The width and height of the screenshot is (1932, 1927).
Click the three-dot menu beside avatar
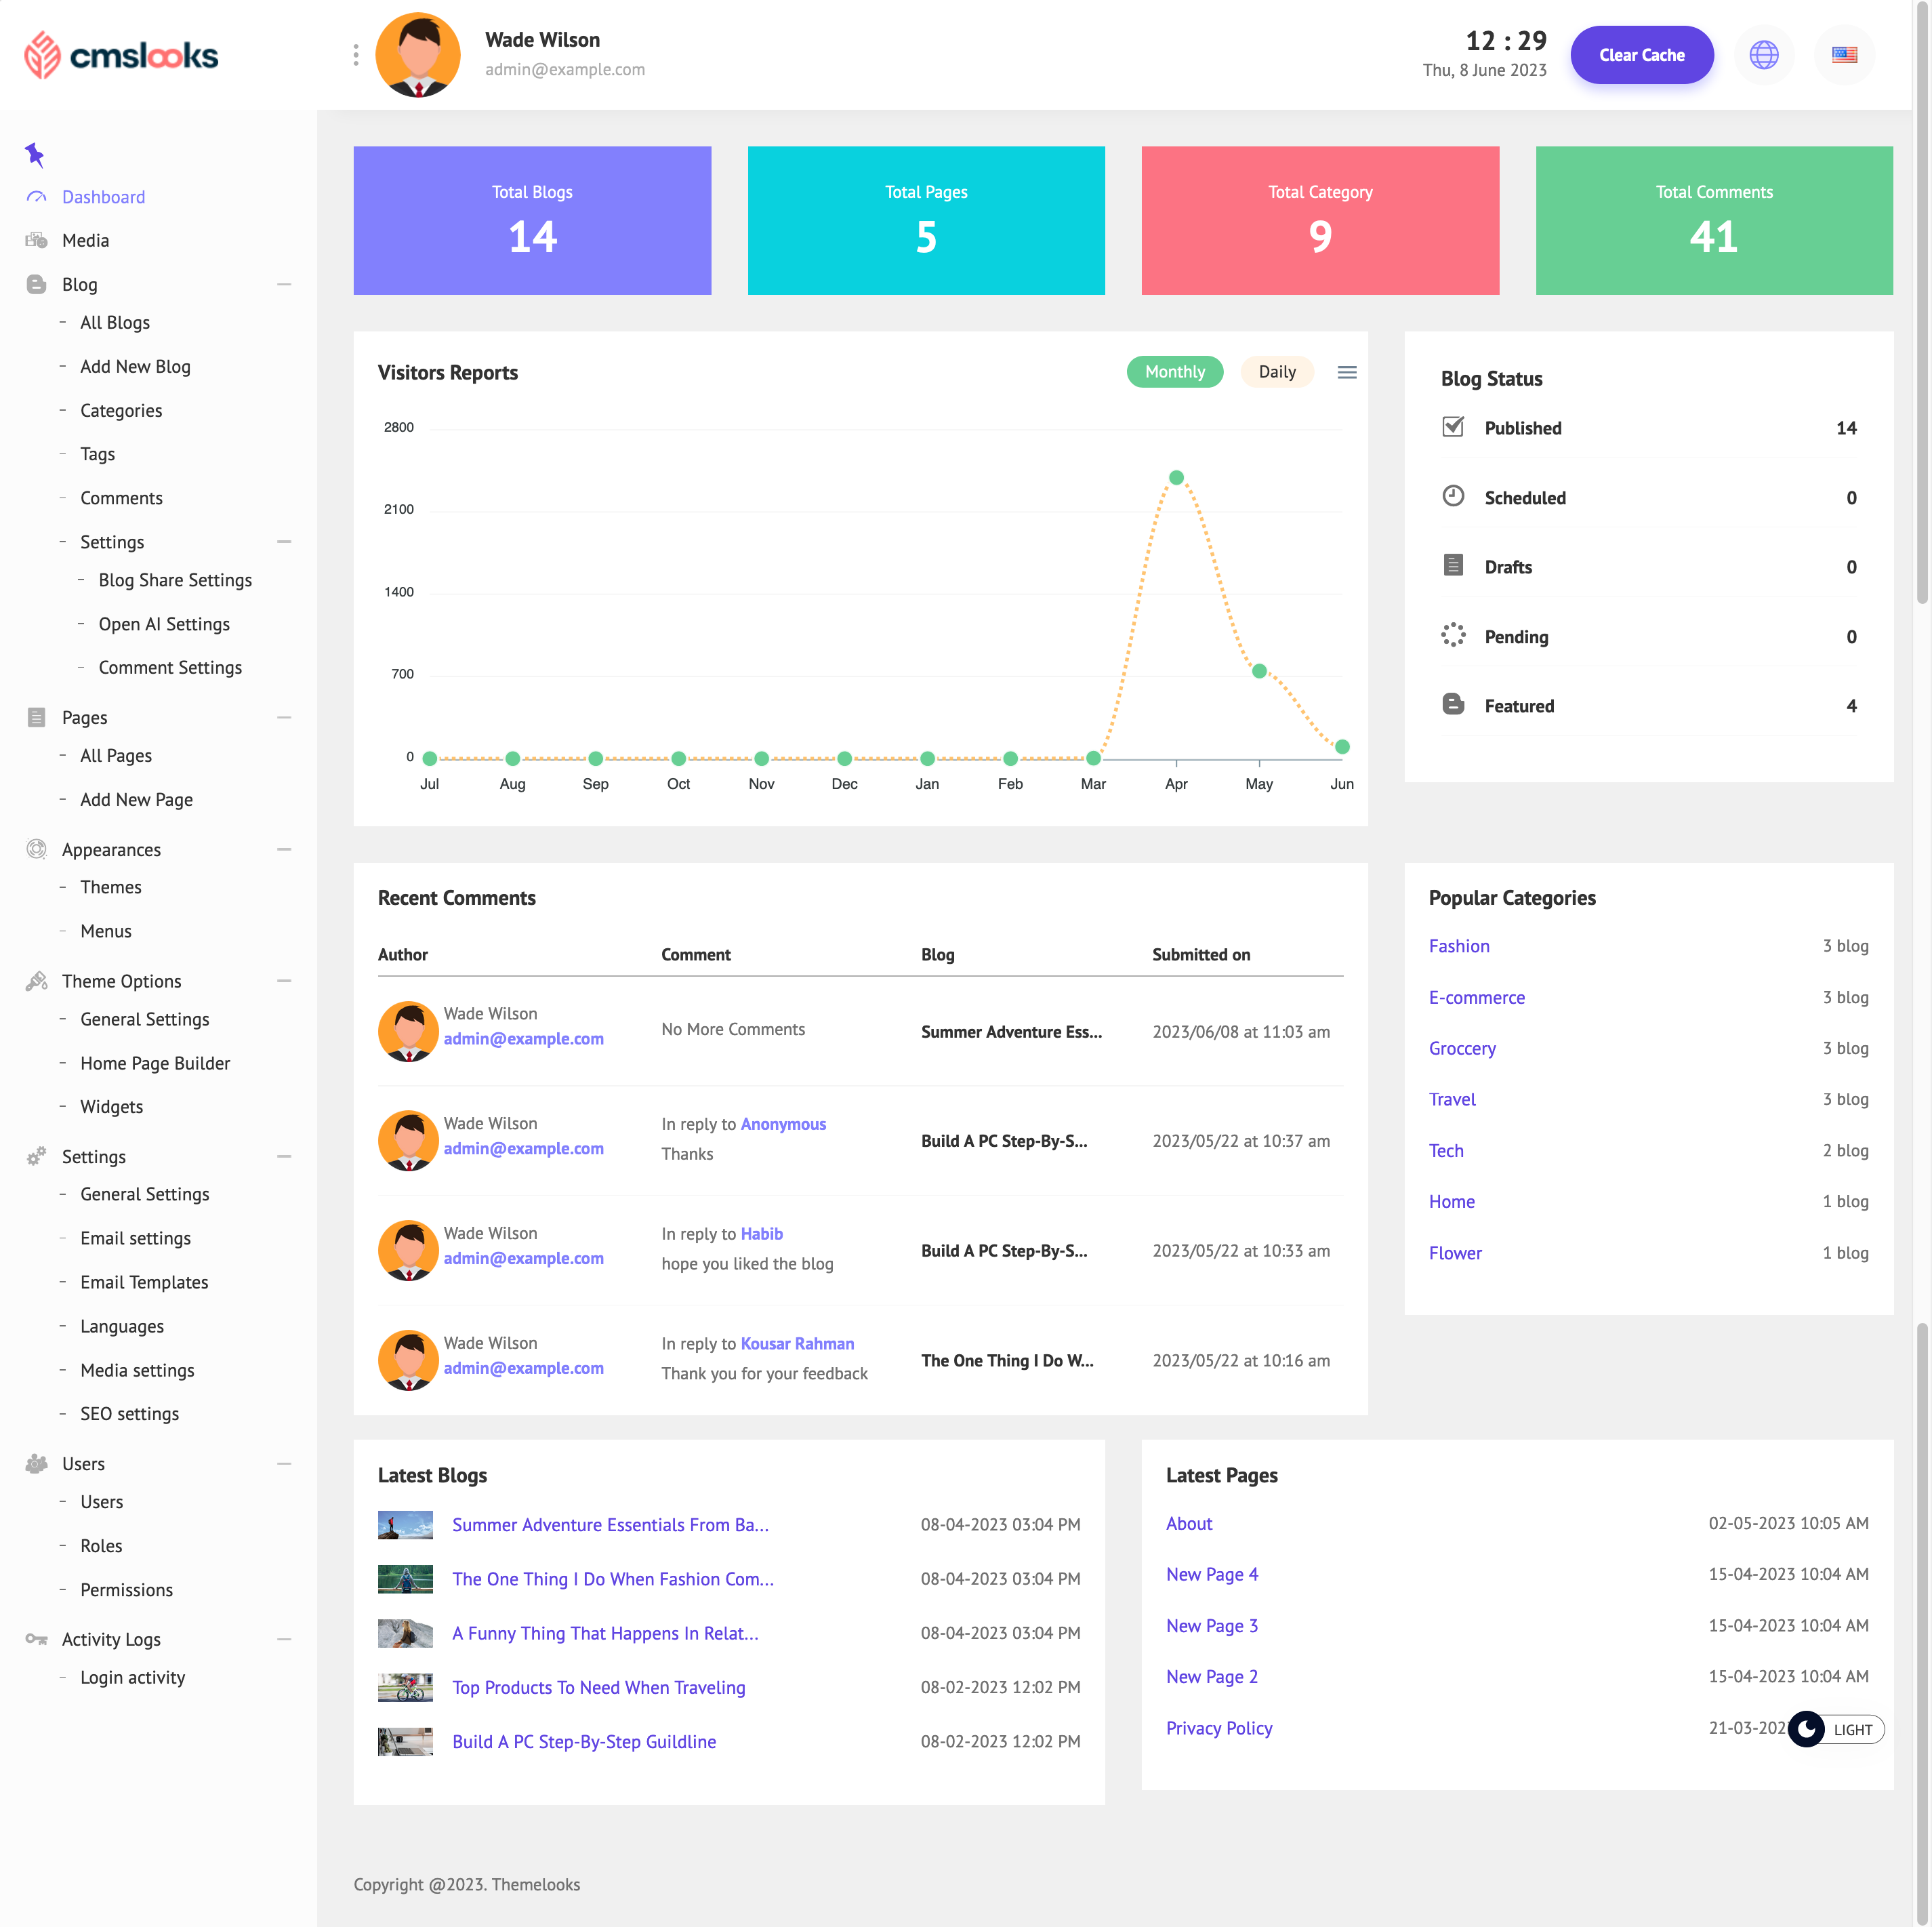pyautogui.click(x=356, y=55)
